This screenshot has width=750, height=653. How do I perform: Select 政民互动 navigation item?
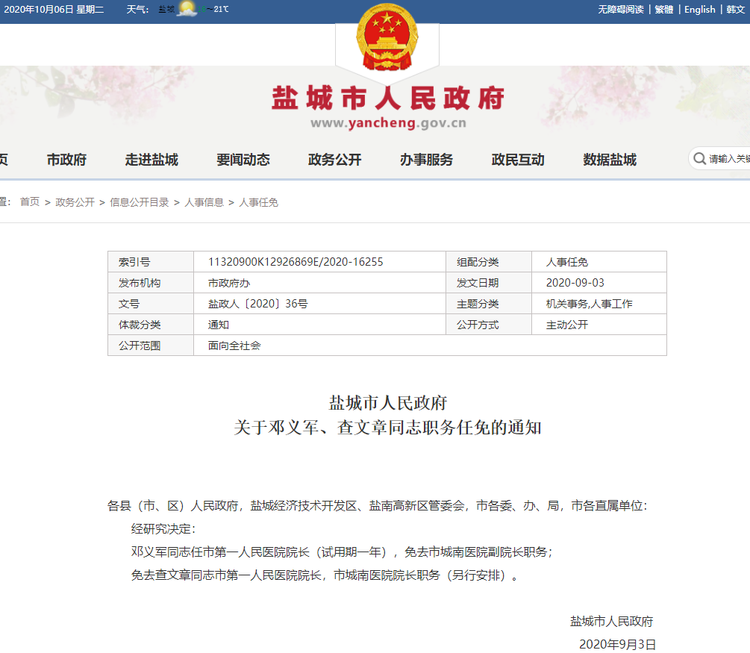(x=518, y=159)
